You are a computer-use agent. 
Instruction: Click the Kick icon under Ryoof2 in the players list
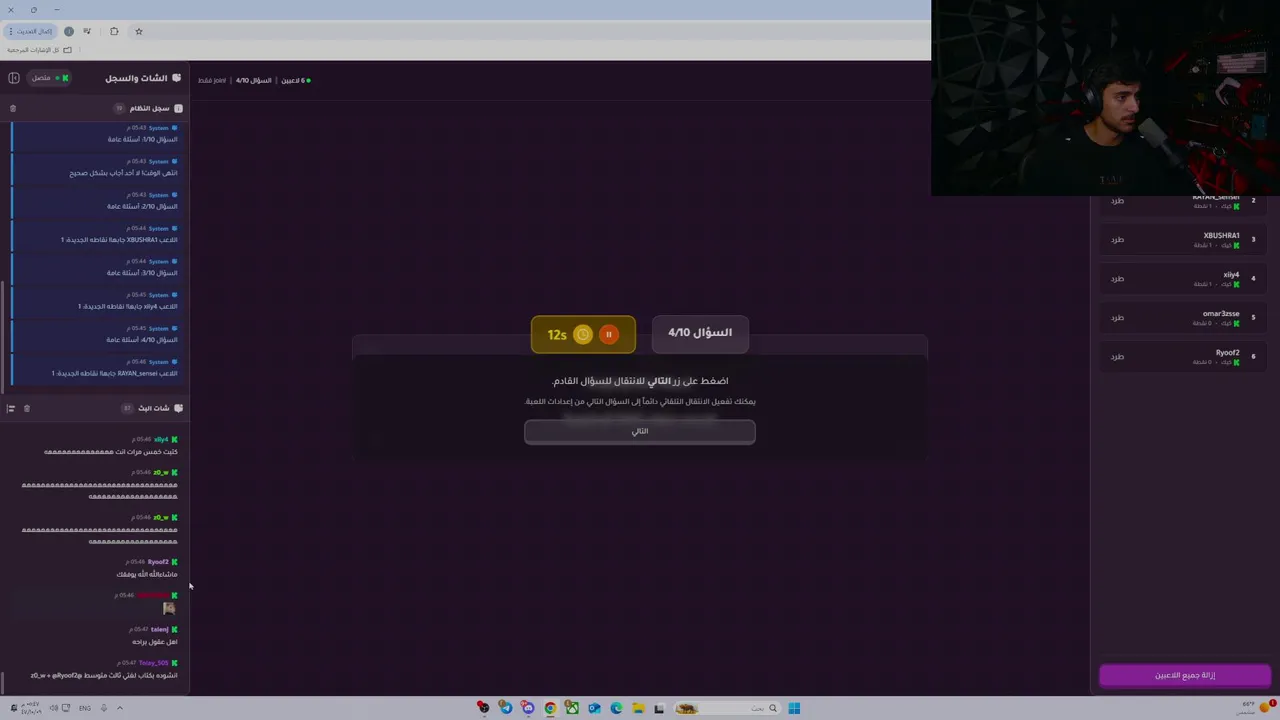pos(1236,362)
